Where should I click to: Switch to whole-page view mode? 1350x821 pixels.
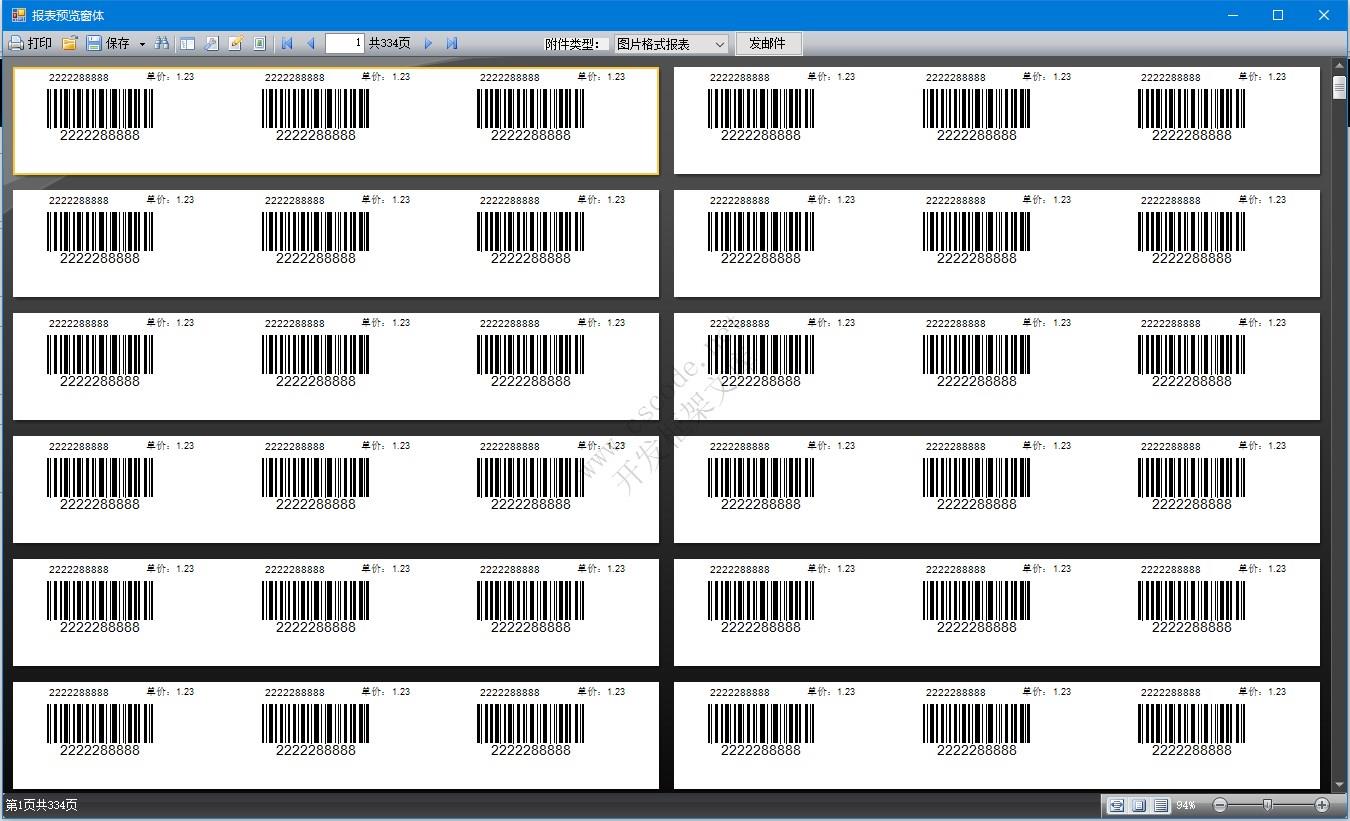[x=1138, y=805]
